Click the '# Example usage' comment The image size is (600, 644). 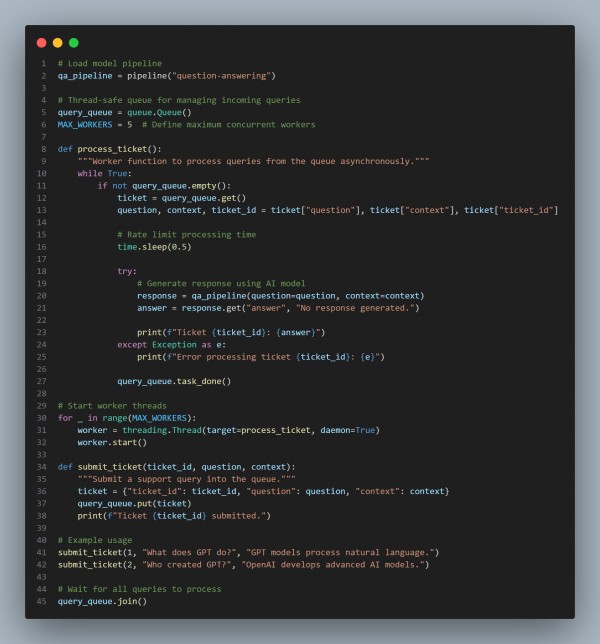coord(95,540)
